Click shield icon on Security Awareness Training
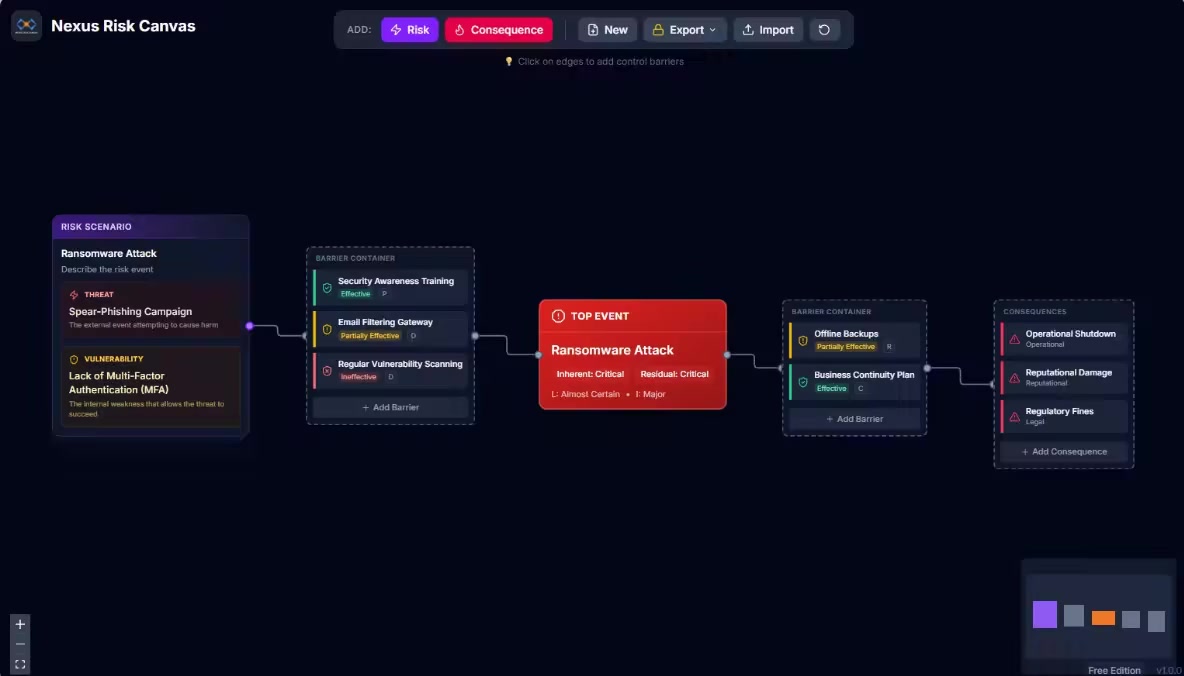 327,287
